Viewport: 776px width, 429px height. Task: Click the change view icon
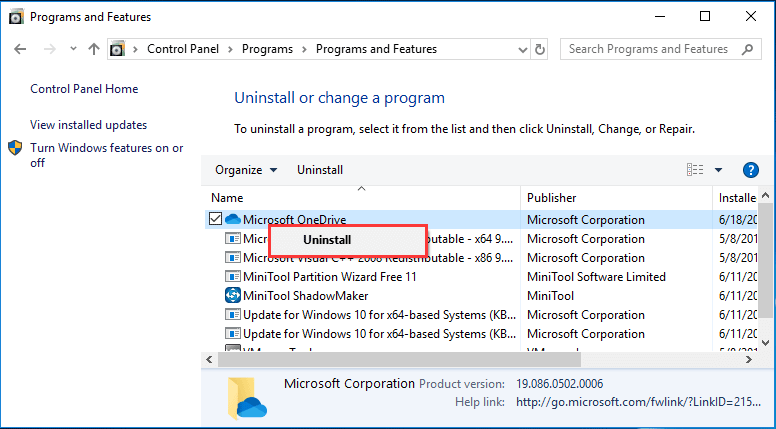(x=695, y=170)
